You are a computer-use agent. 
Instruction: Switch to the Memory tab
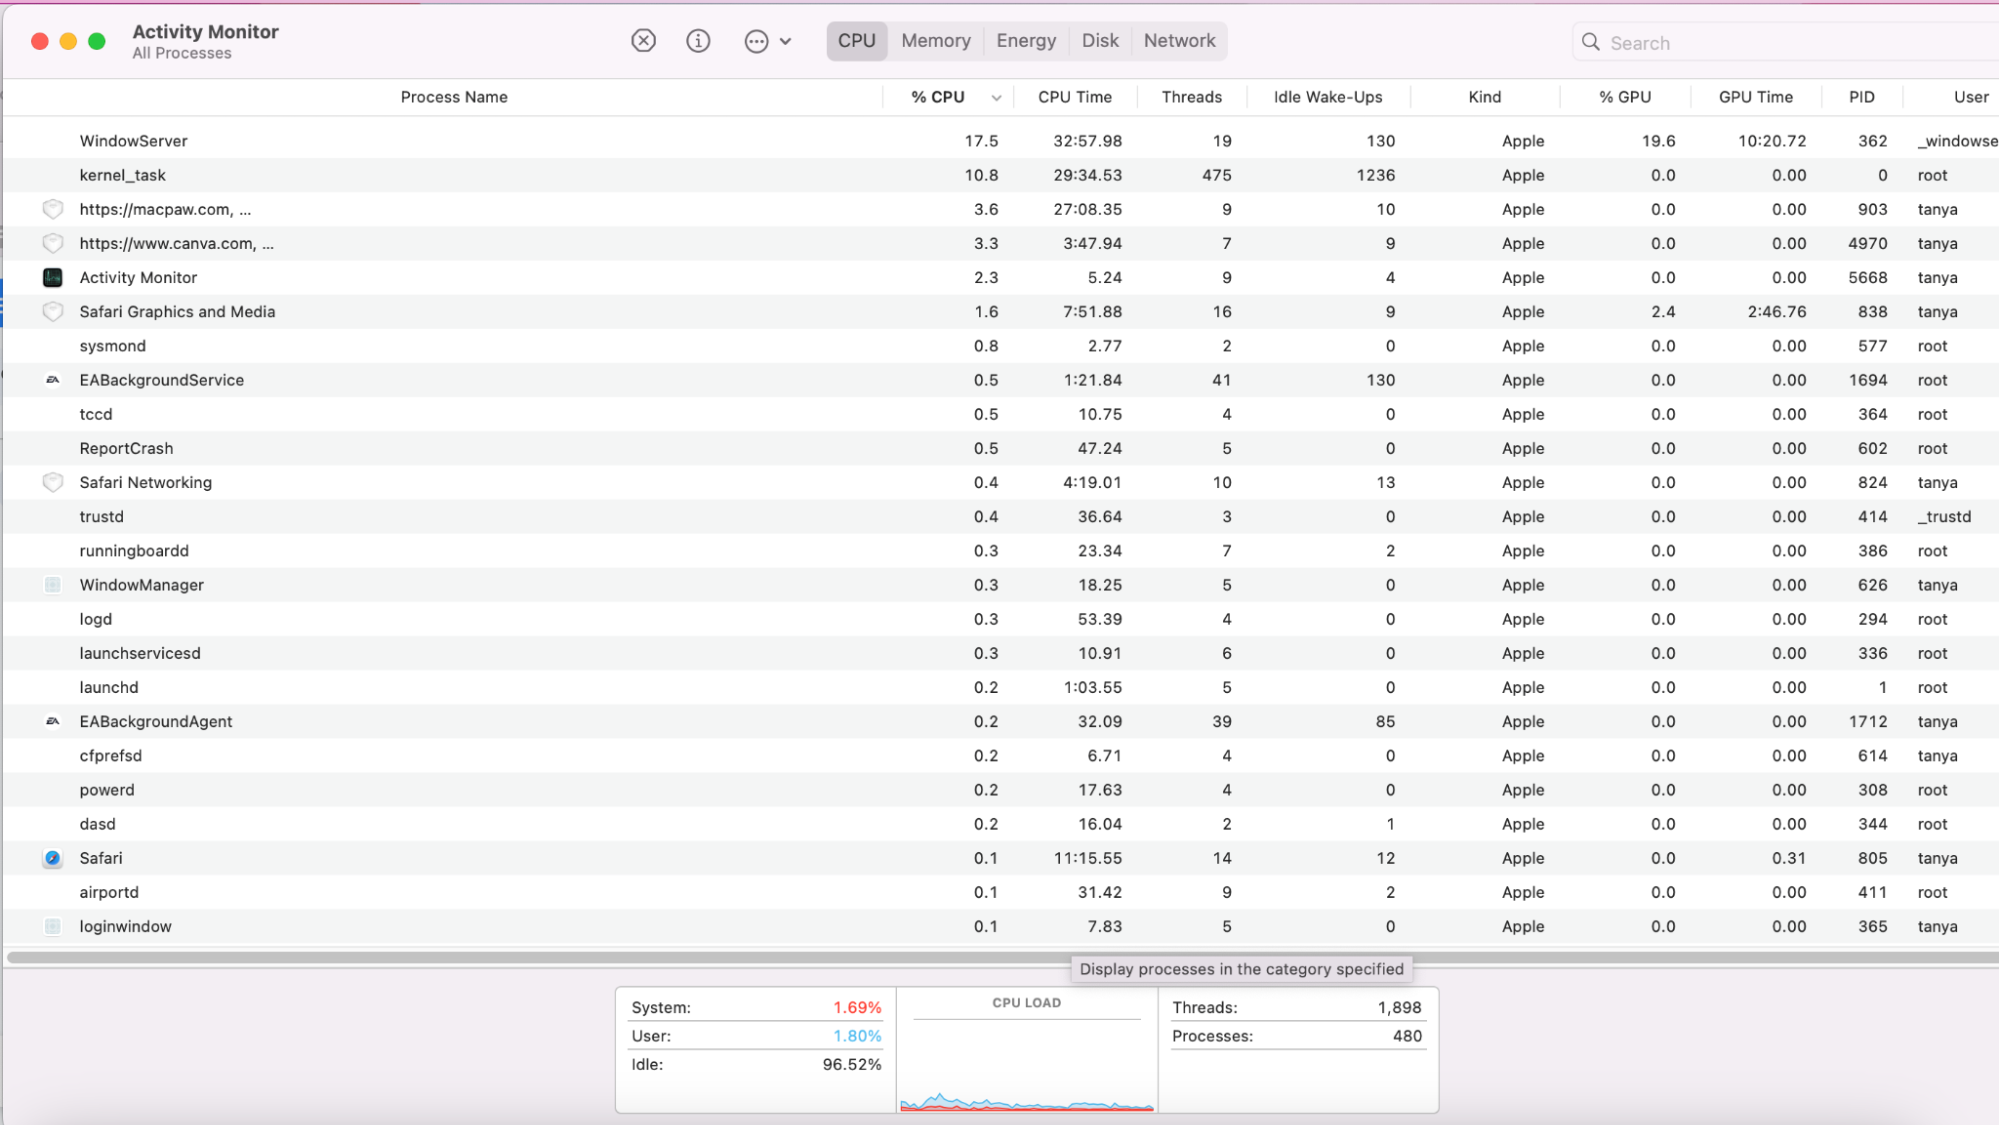[x=935, y=41]
